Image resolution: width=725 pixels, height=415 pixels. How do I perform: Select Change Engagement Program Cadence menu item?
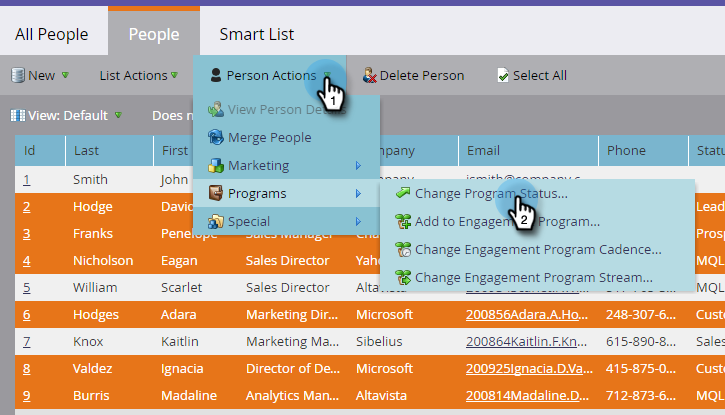point(538,249)
